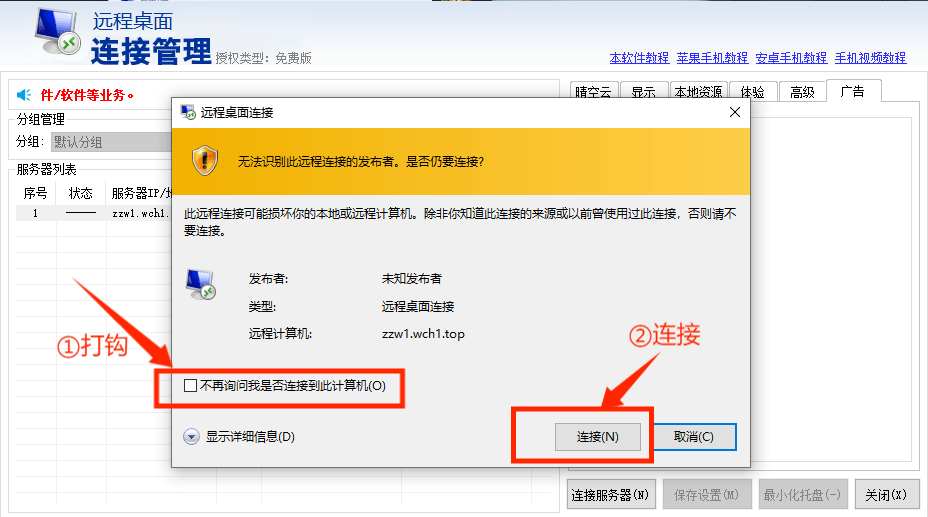
Task: Select server row 1 in the list
Action: tap(90, 213)
